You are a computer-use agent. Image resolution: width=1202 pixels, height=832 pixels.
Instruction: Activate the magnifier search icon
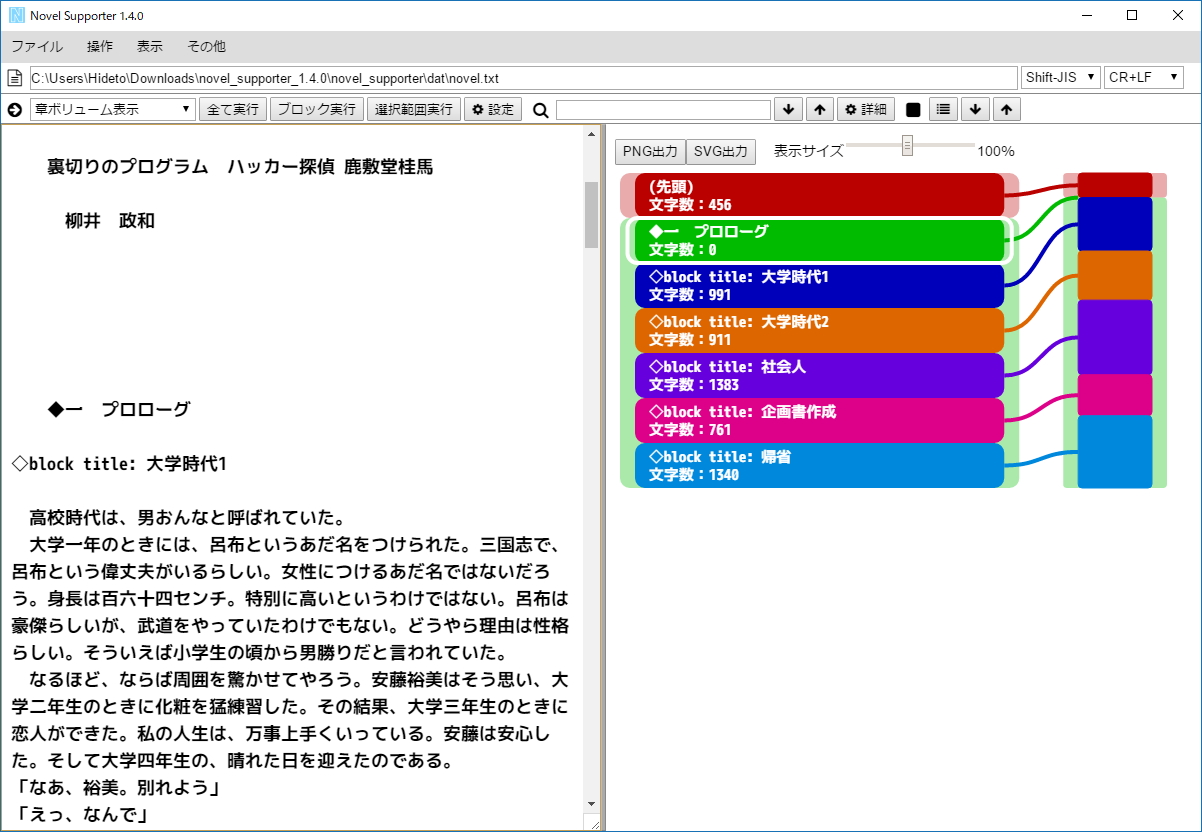[540, 110]
